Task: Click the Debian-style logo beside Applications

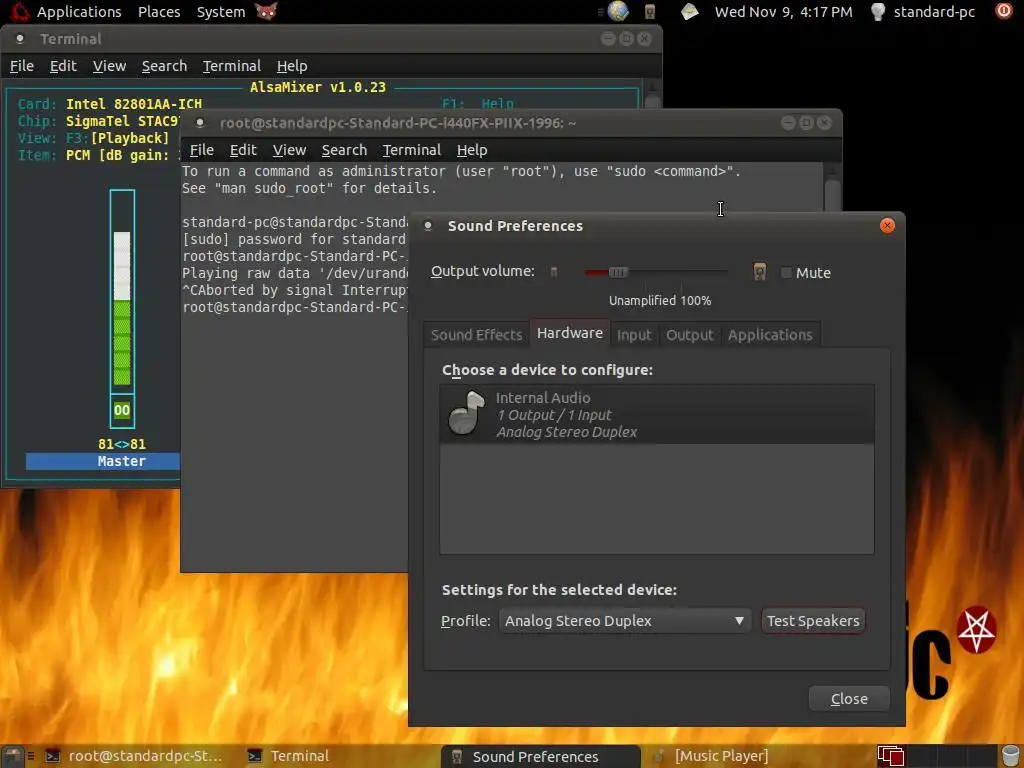Action: point(20,11)
